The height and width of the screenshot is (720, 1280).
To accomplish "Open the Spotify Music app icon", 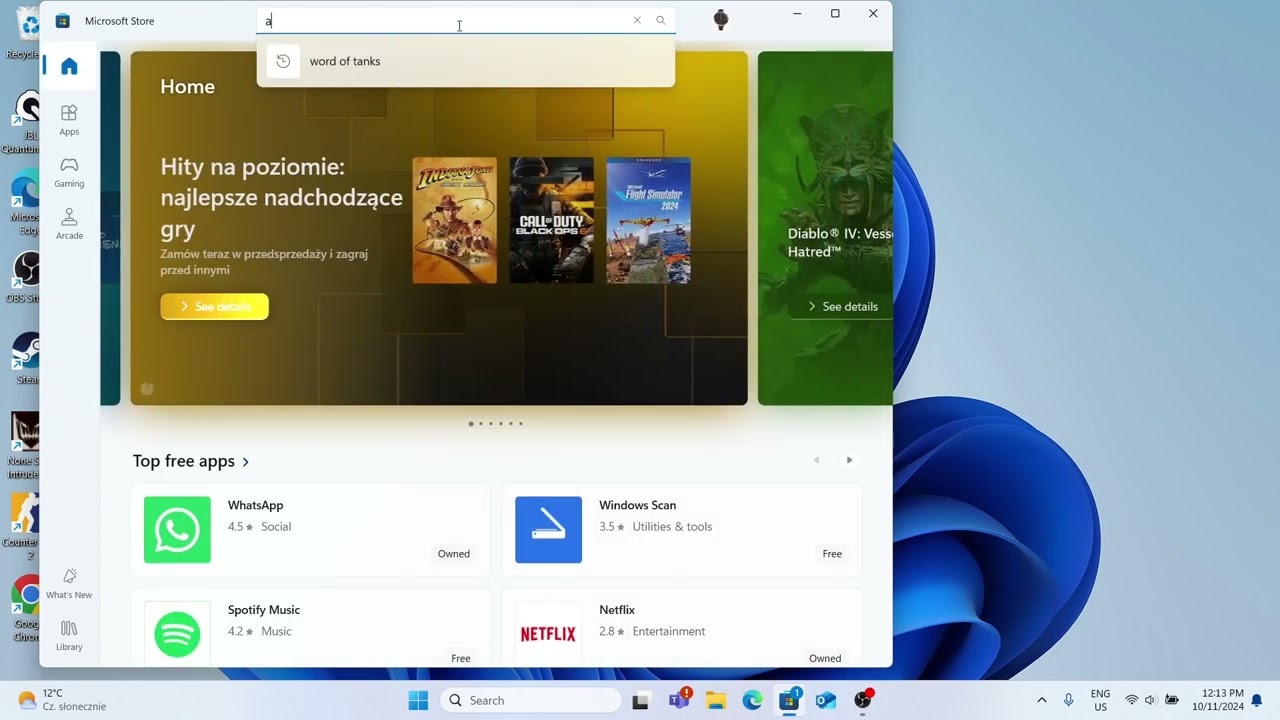I will (177, 634).
